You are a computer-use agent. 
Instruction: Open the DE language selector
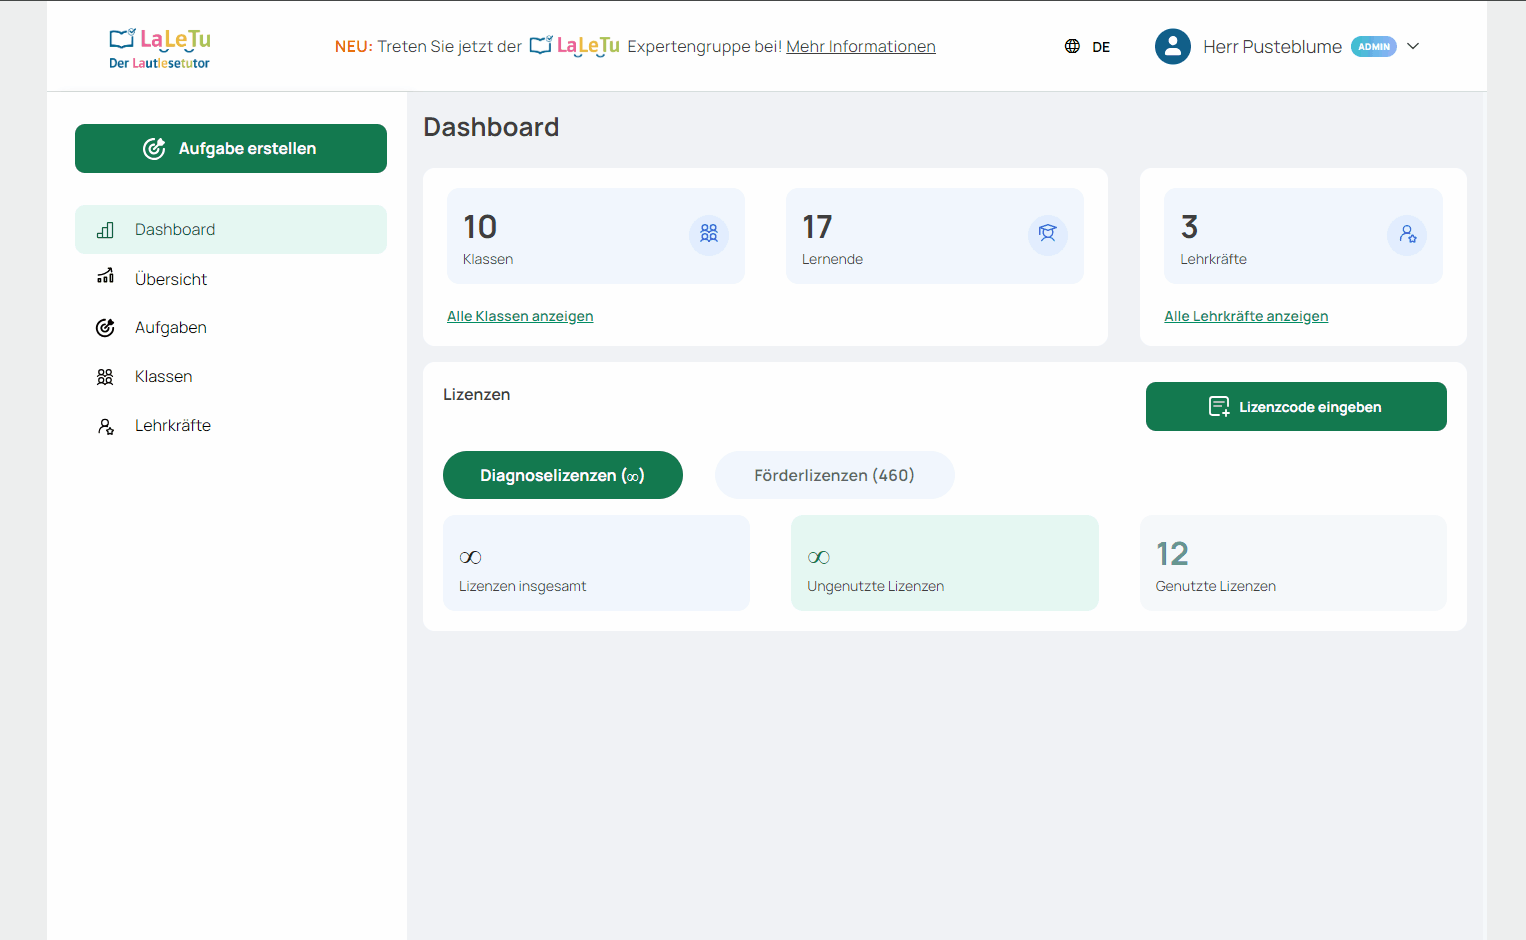coord(1101,47)
